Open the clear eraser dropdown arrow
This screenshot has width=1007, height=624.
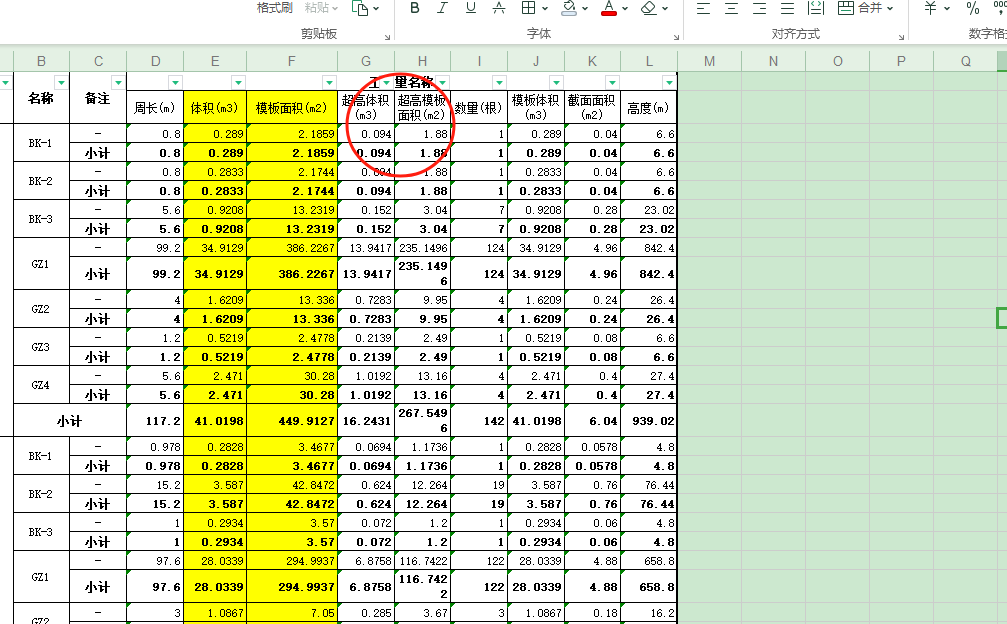(x=665, y=8)
